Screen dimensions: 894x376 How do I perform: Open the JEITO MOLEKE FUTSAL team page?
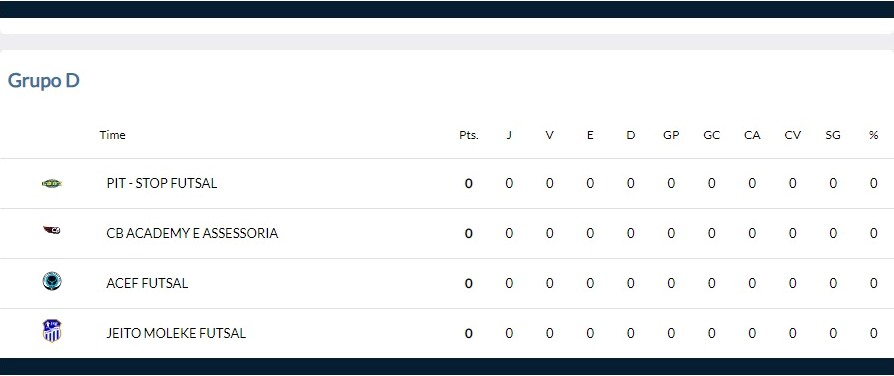176,333
